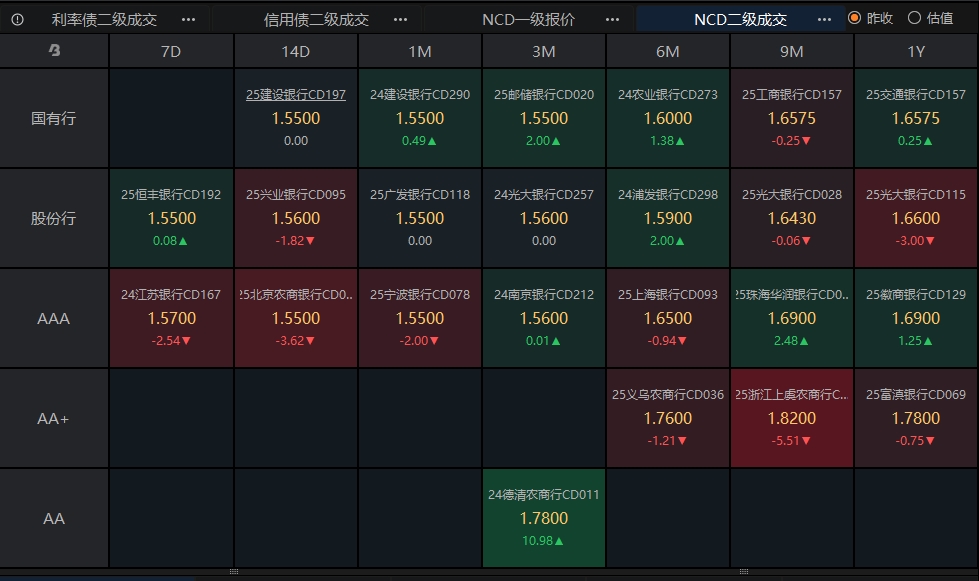Open more options beside 利率债二级成交
The width and height of the screenshot is (979, 581).
tap(188, 19)
